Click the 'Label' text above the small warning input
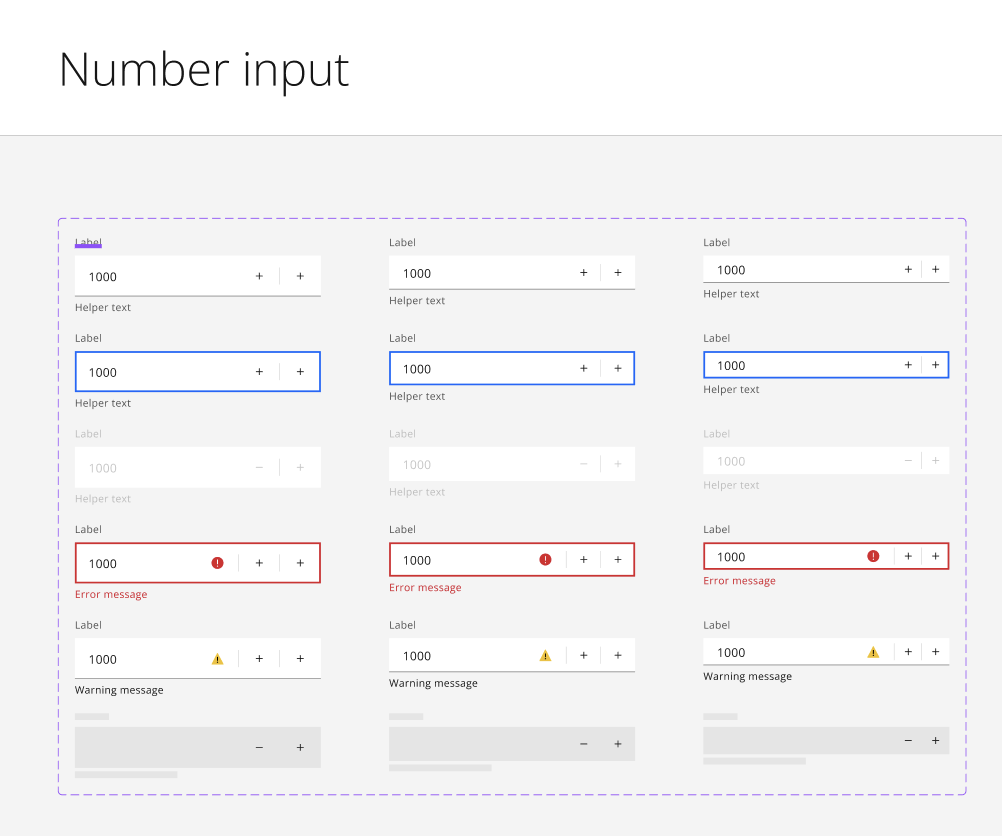1002x836 pixels. click(716, 625)
